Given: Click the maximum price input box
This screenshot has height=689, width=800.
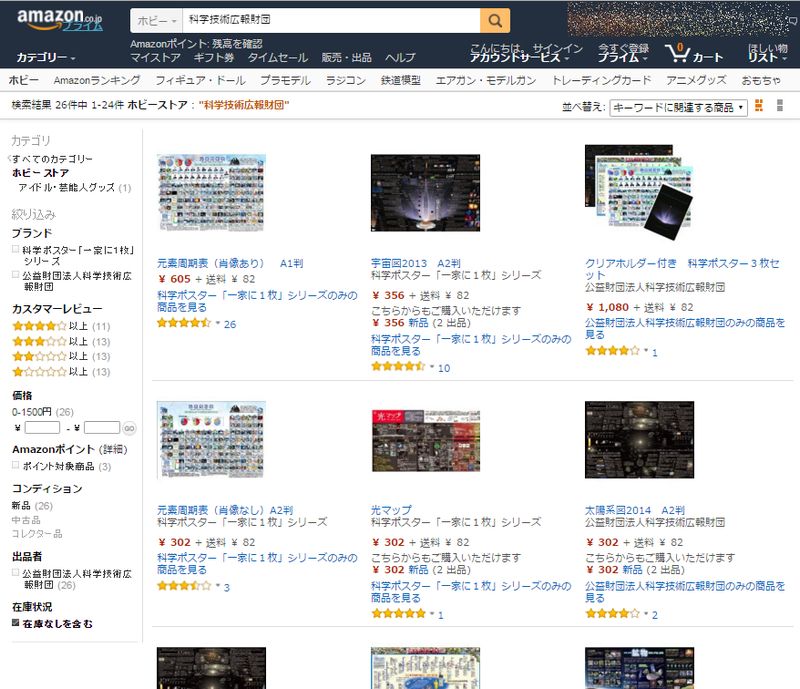Looking at the screenshot, I should [x=102, y=428].
